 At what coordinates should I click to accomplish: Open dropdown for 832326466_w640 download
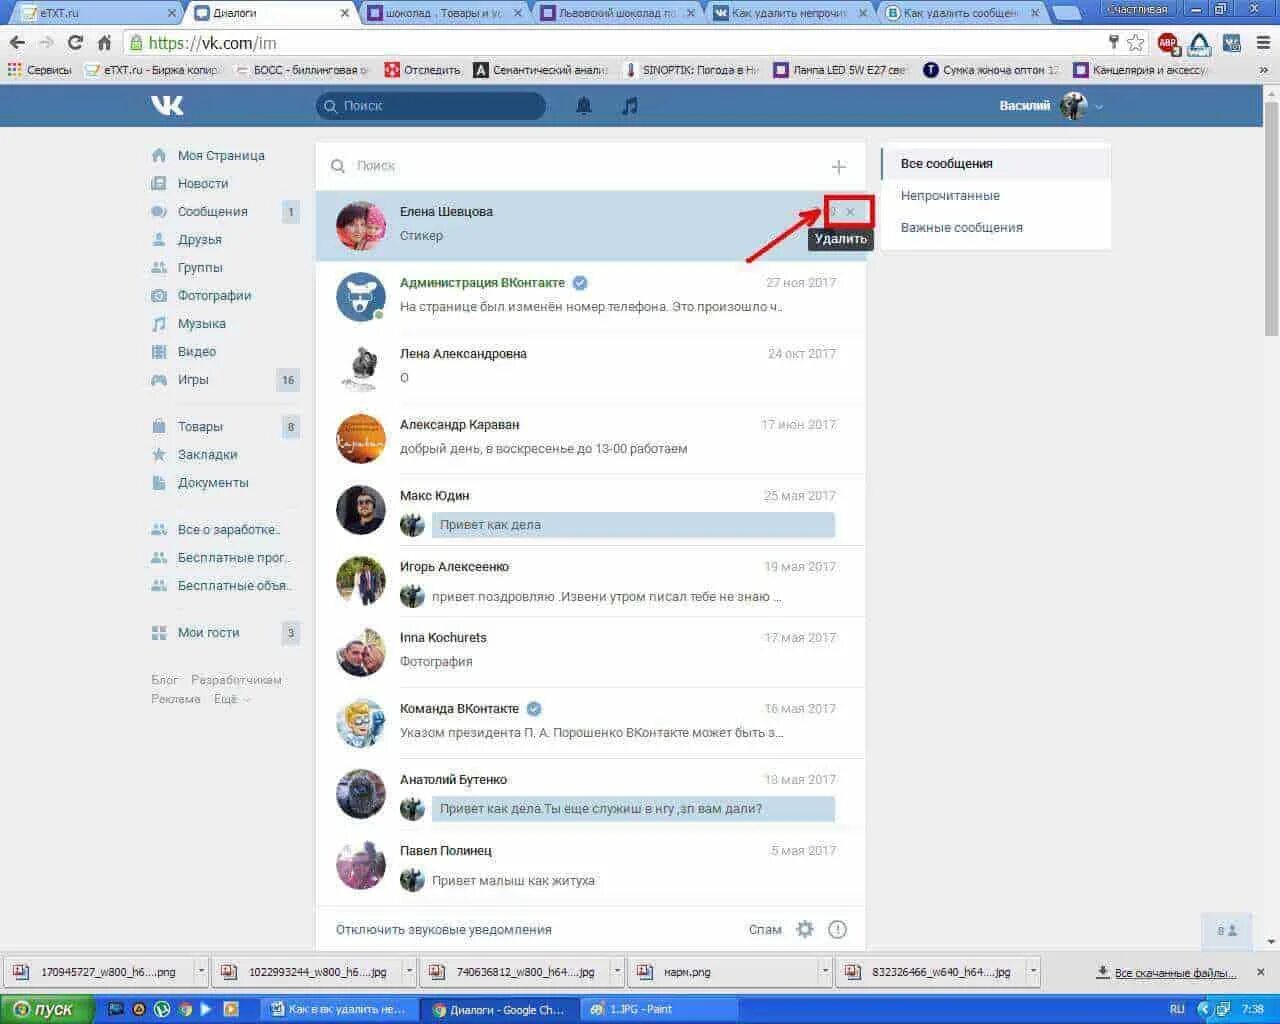pyautogui.click(x=1033, y=971)
